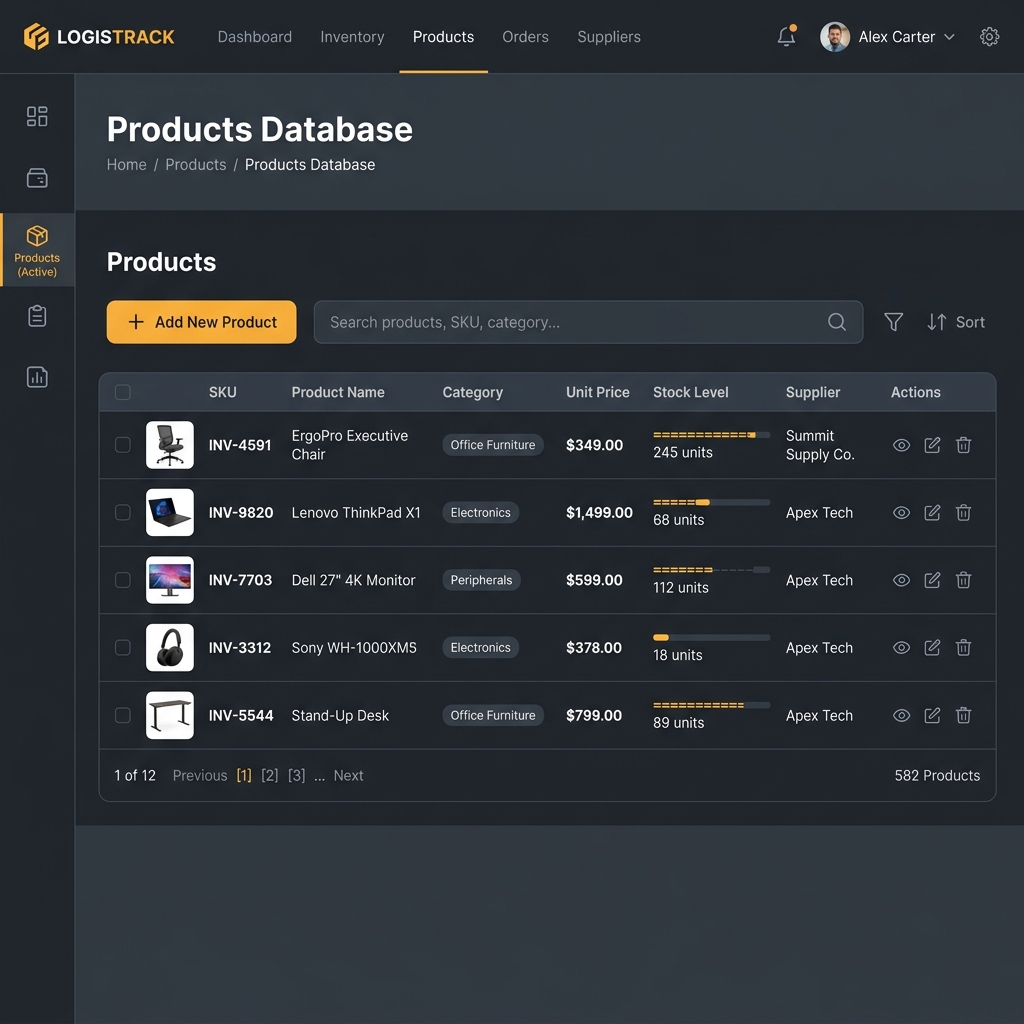The height and width of the screenshot is (1024, 1024).
Task: Click the Peripherals category tag
Action: (481, 580)
